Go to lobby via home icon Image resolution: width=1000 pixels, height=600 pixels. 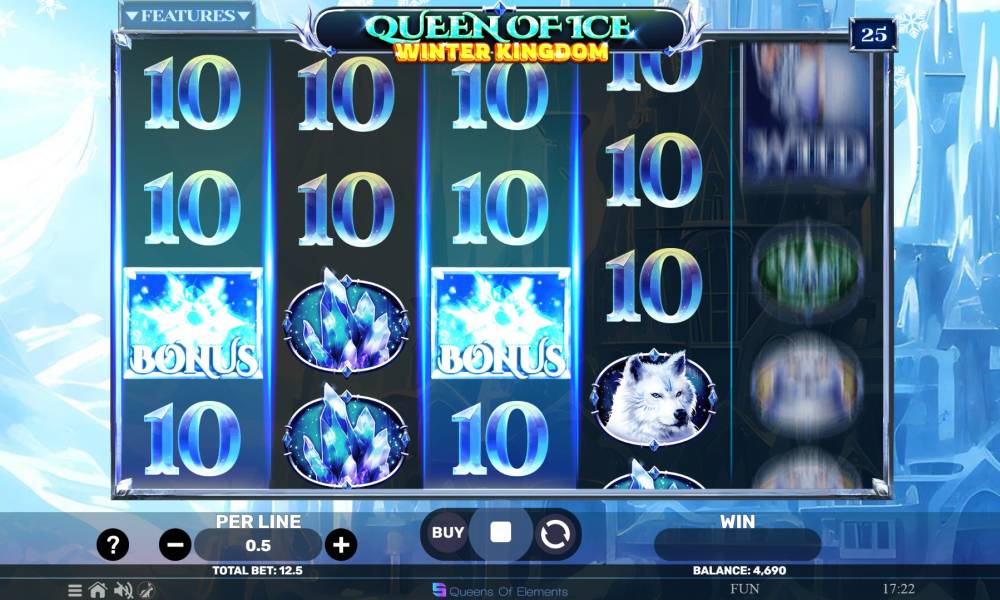tap(98, 590)
